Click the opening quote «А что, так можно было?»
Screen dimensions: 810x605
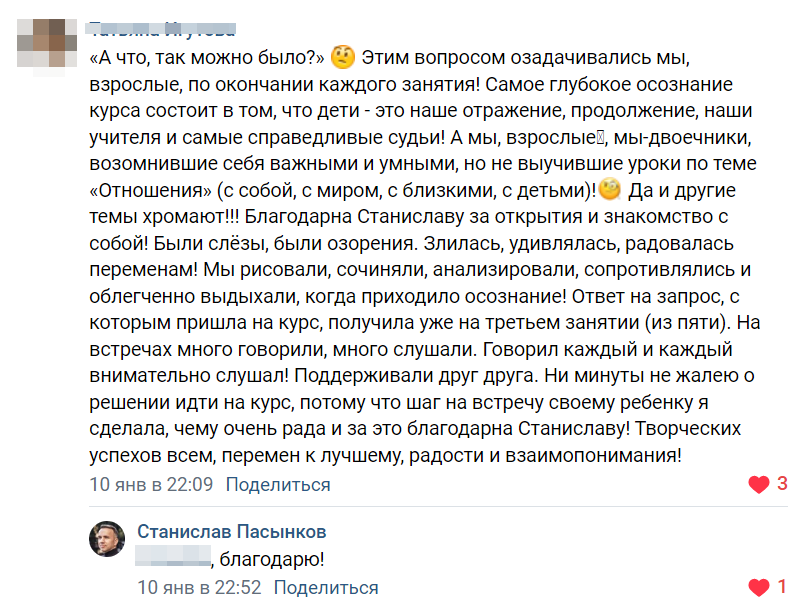pyautogui.click(x=206, y=57)
